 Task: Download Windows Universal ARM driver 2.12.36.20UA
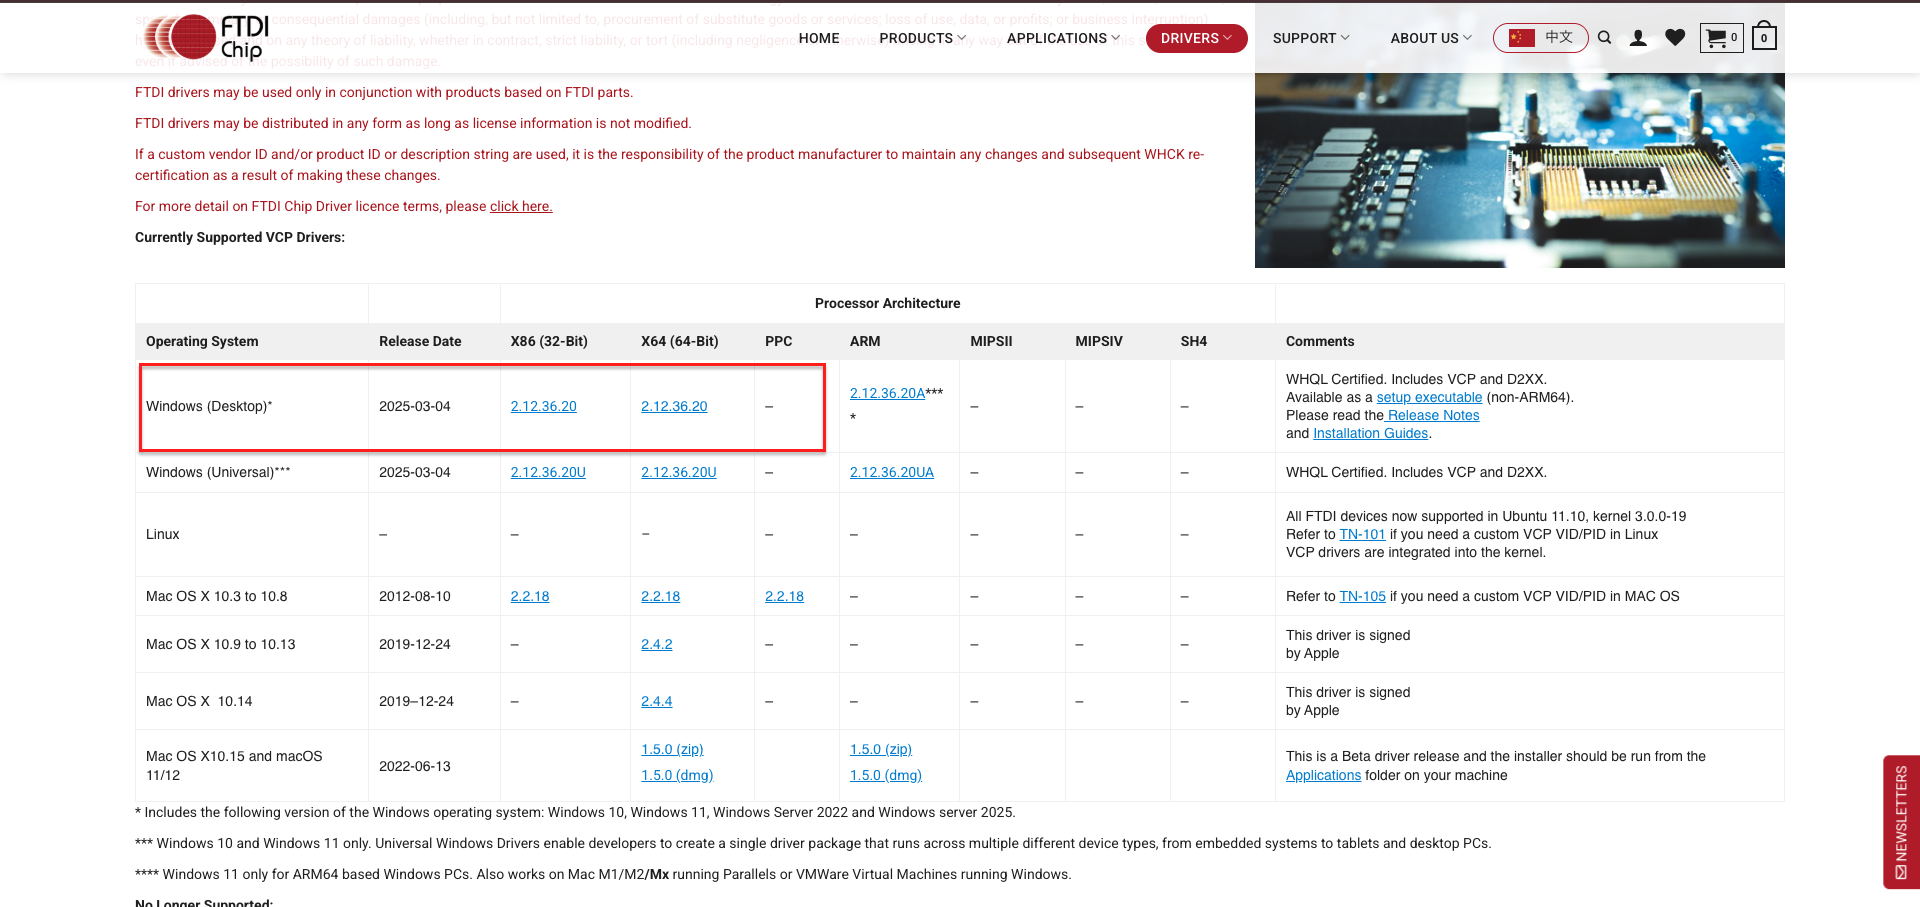coord(892,472)
